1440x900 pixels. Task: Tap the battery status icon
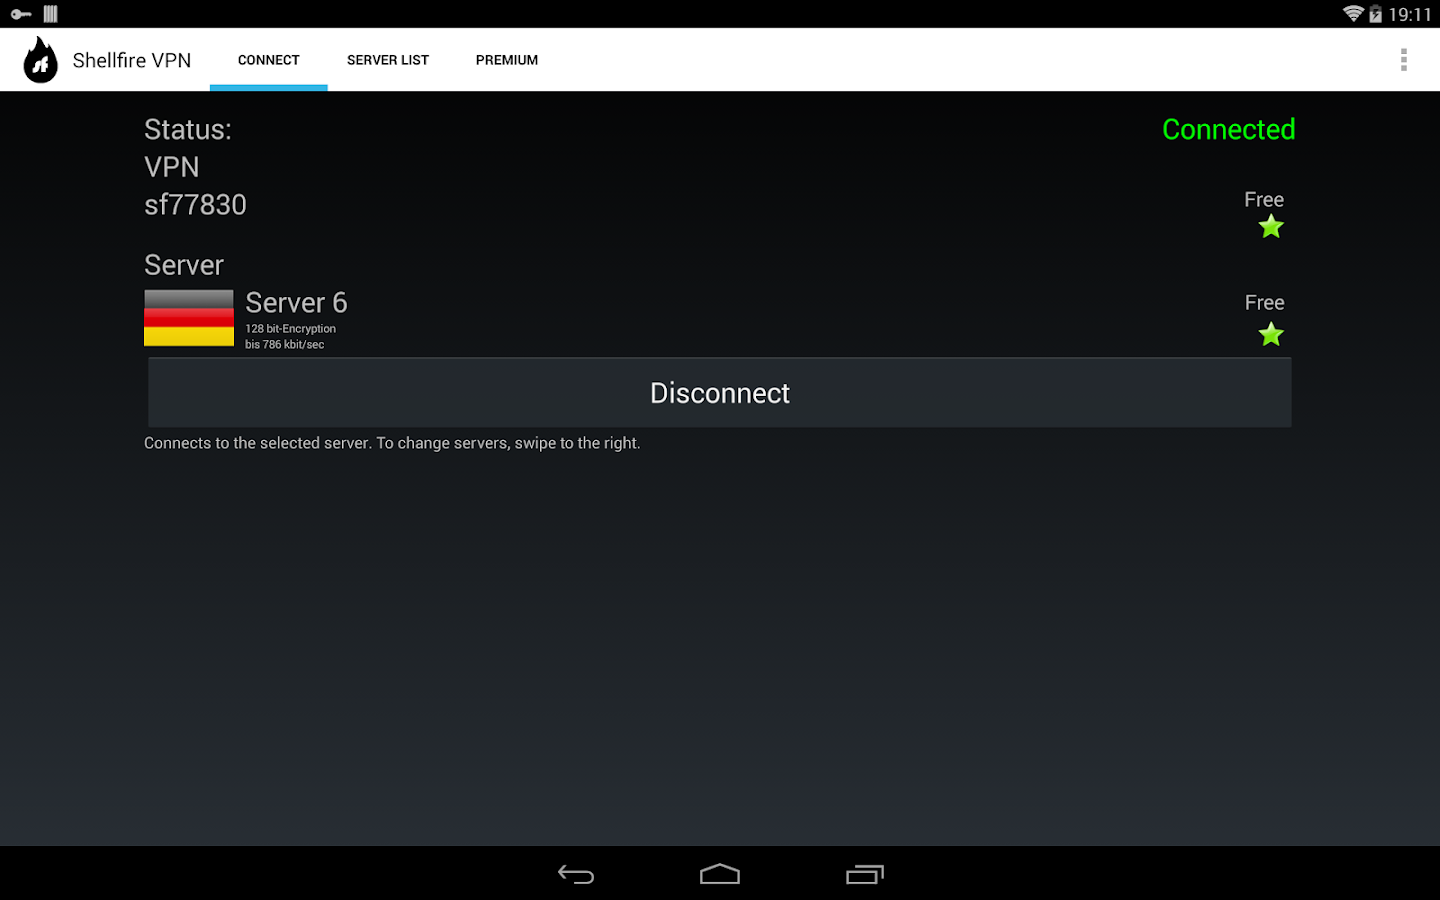[x=1376, y=14]
